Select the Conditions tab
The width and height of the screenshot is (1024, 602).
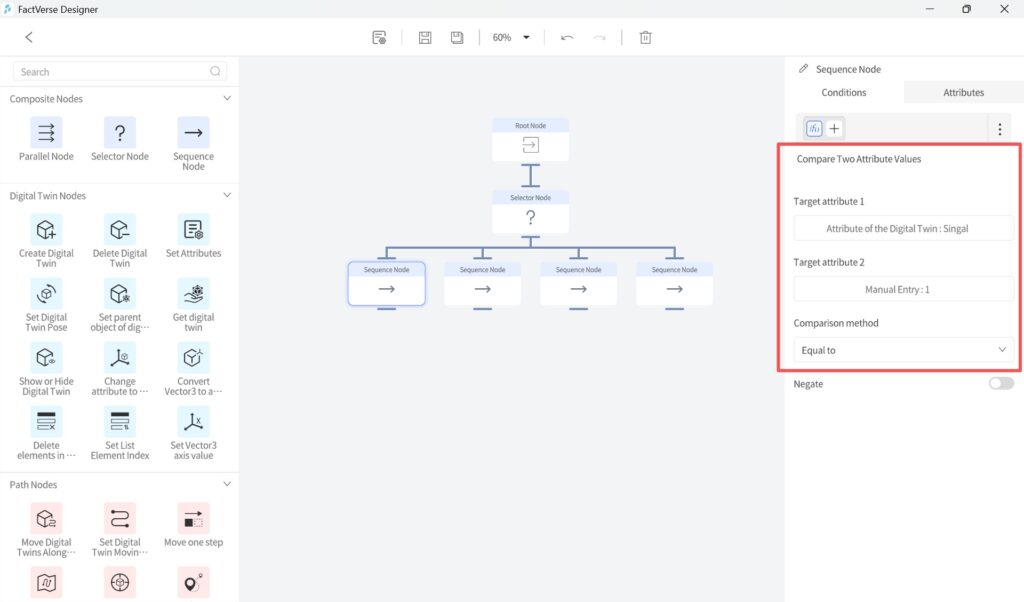coord(843,91)
